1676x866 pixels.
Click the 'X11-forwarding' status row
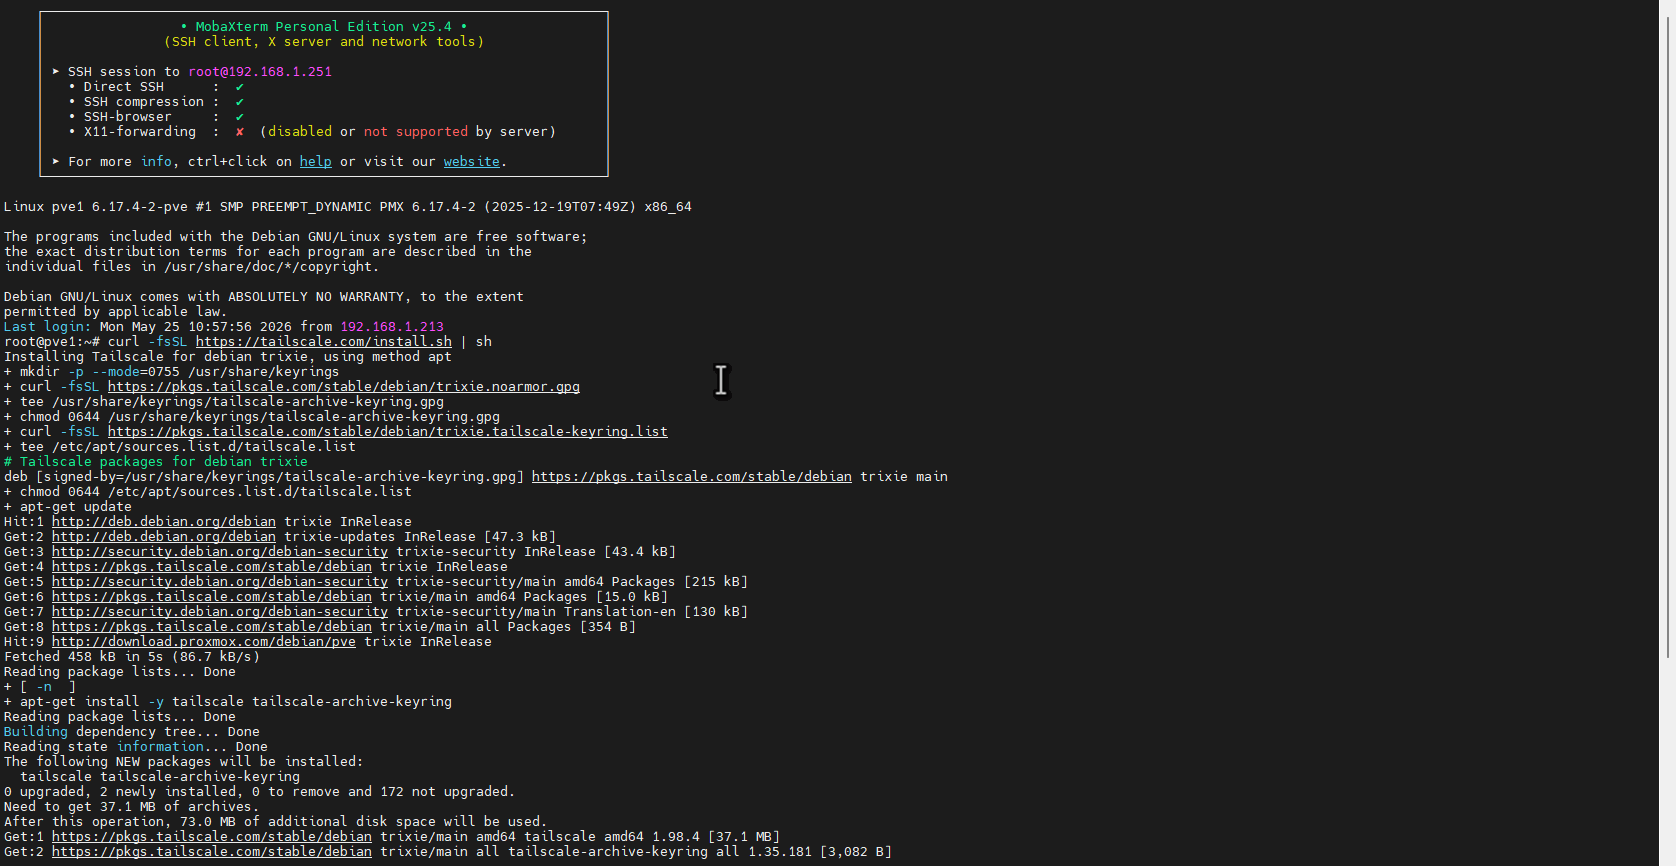(312, 132)
